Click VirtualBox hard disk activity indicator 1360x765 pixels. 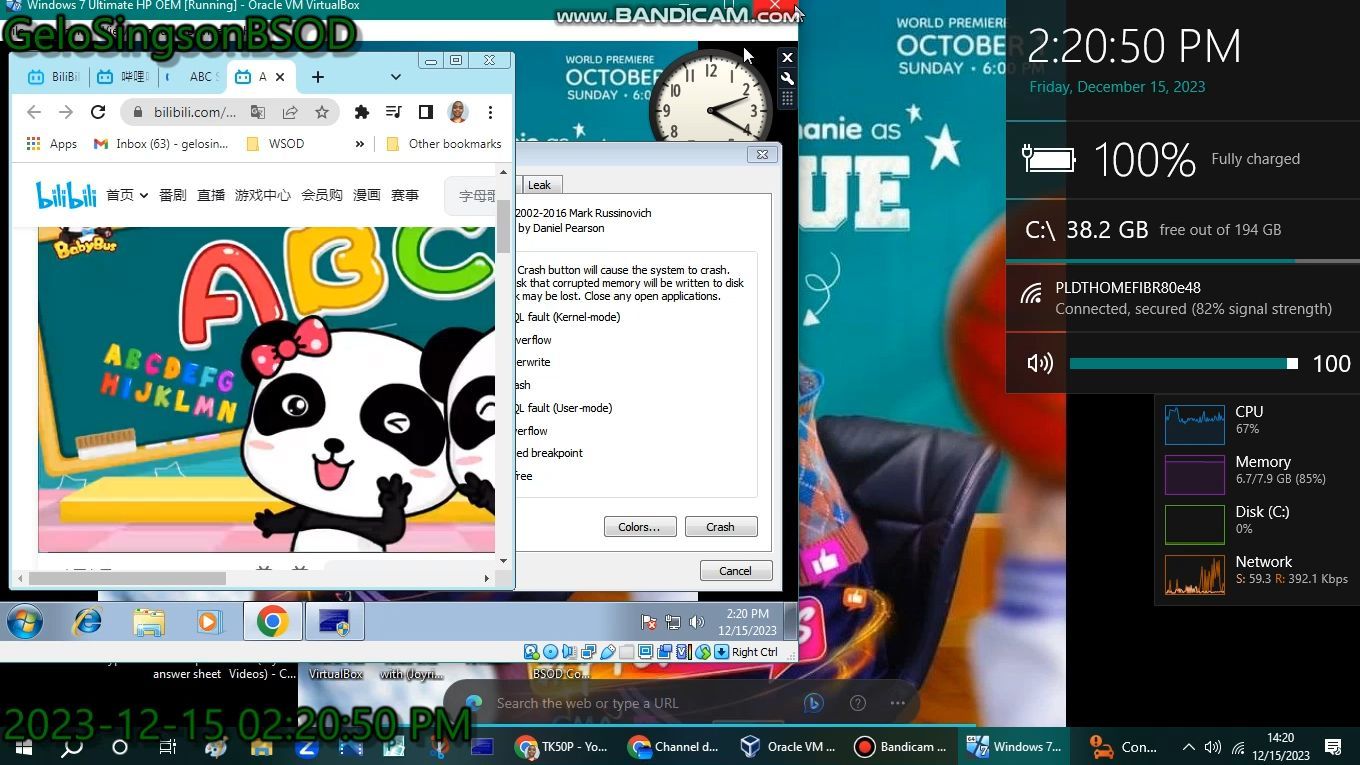[x=531, y=652]
